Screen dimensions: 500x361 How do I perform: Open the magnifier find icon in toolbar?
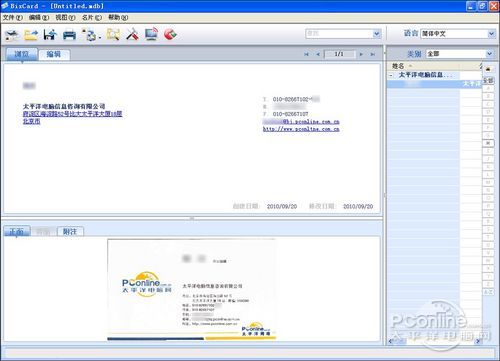point(113,34)
